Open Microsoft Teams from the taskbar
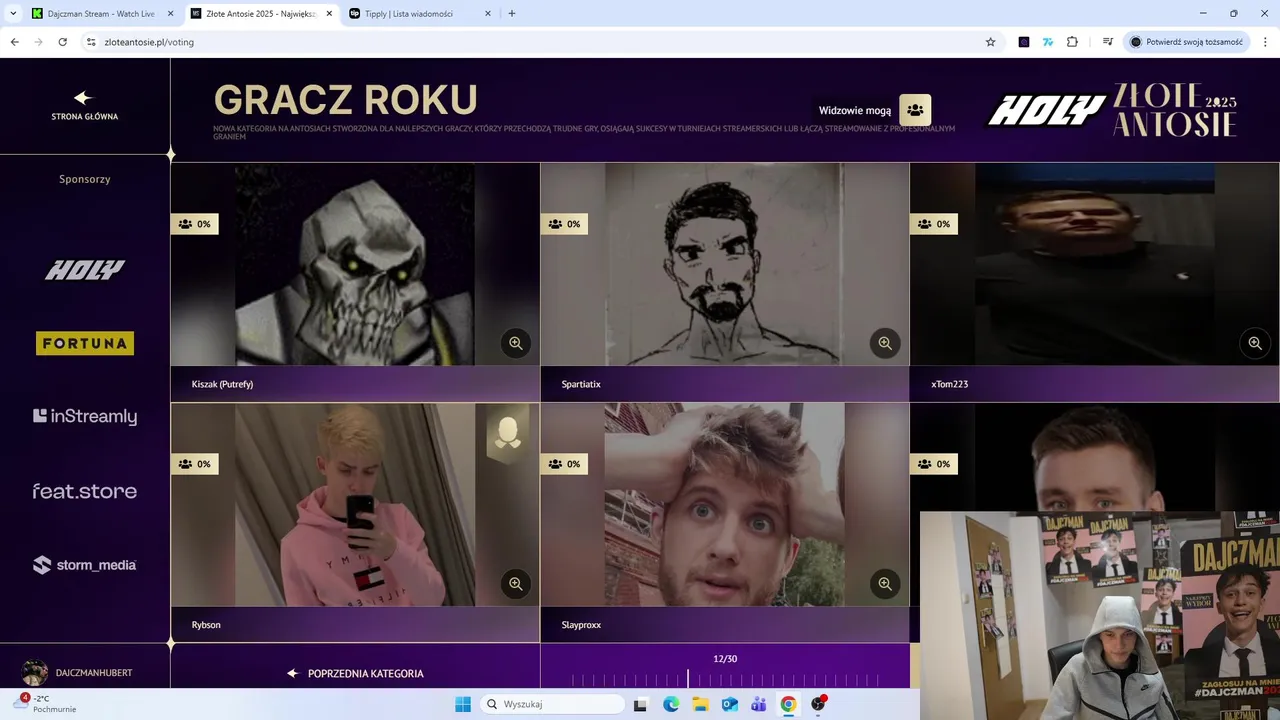The width and height of the screenshot is (1280, 720). (759, 704)
